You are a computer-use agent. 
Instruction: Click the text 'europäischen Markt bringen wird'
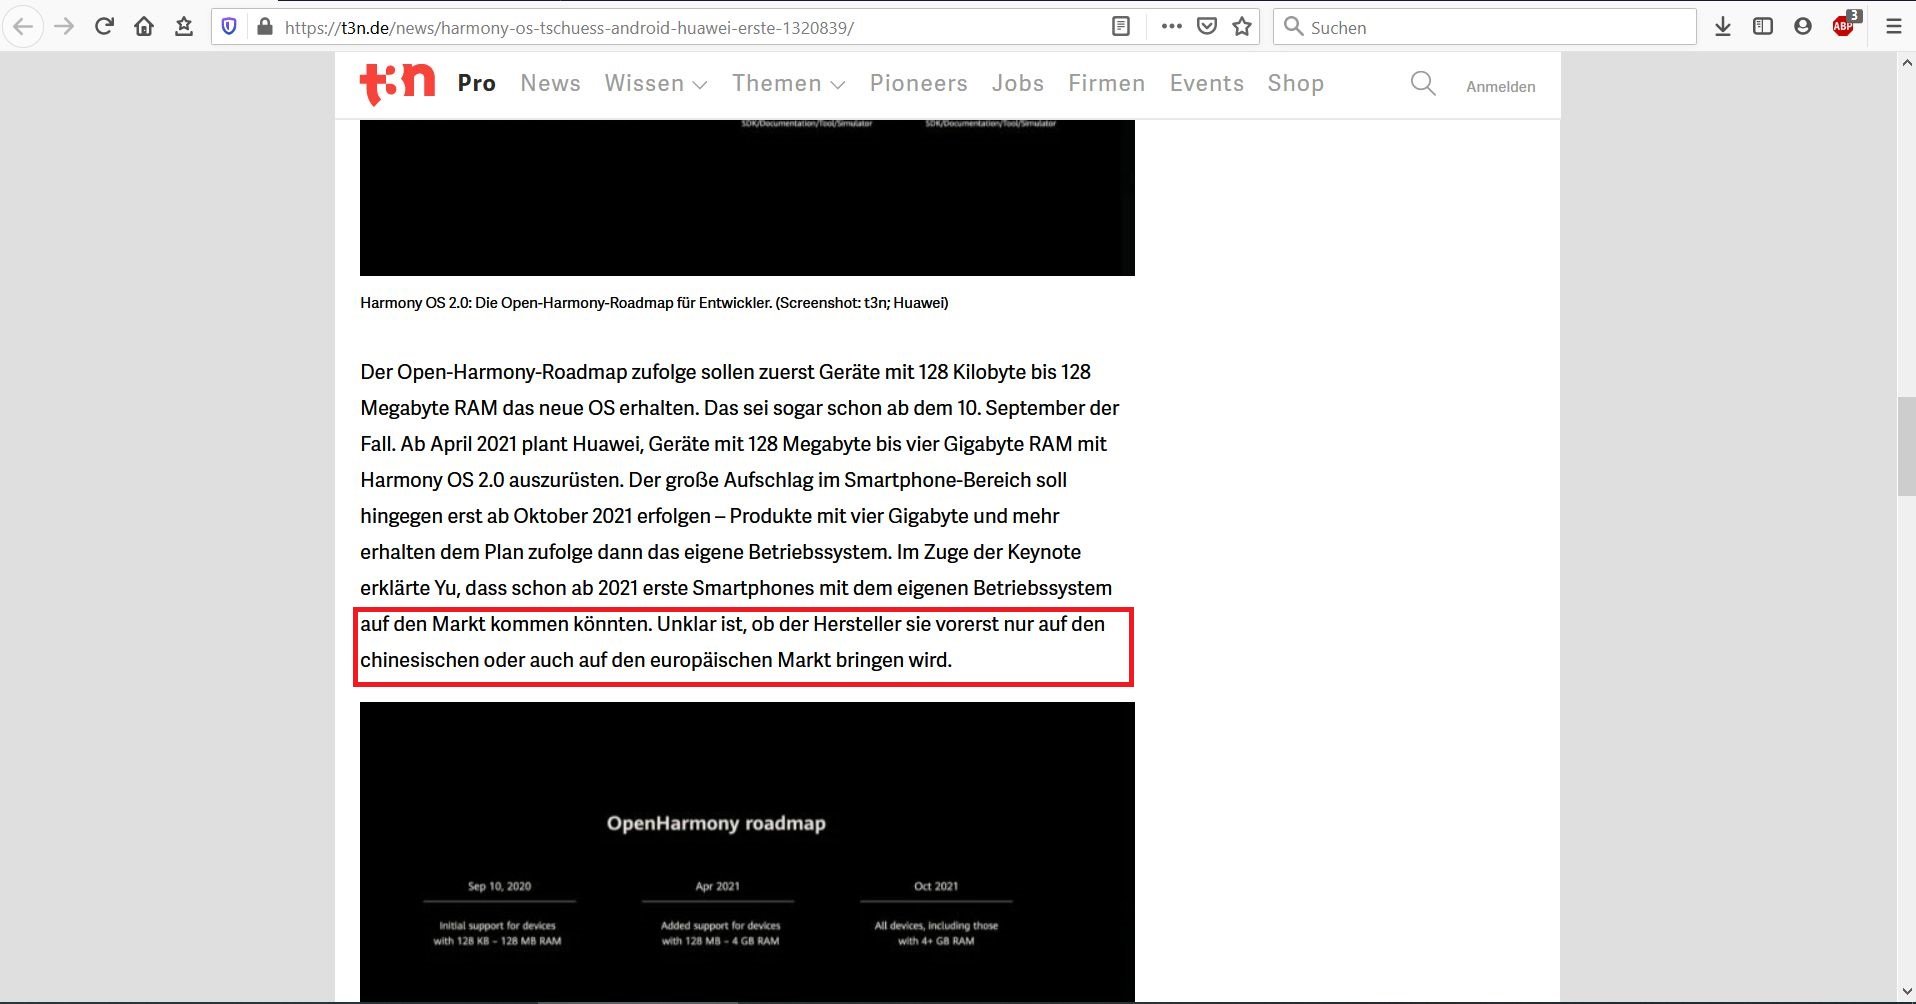click(x=801, y=660)
